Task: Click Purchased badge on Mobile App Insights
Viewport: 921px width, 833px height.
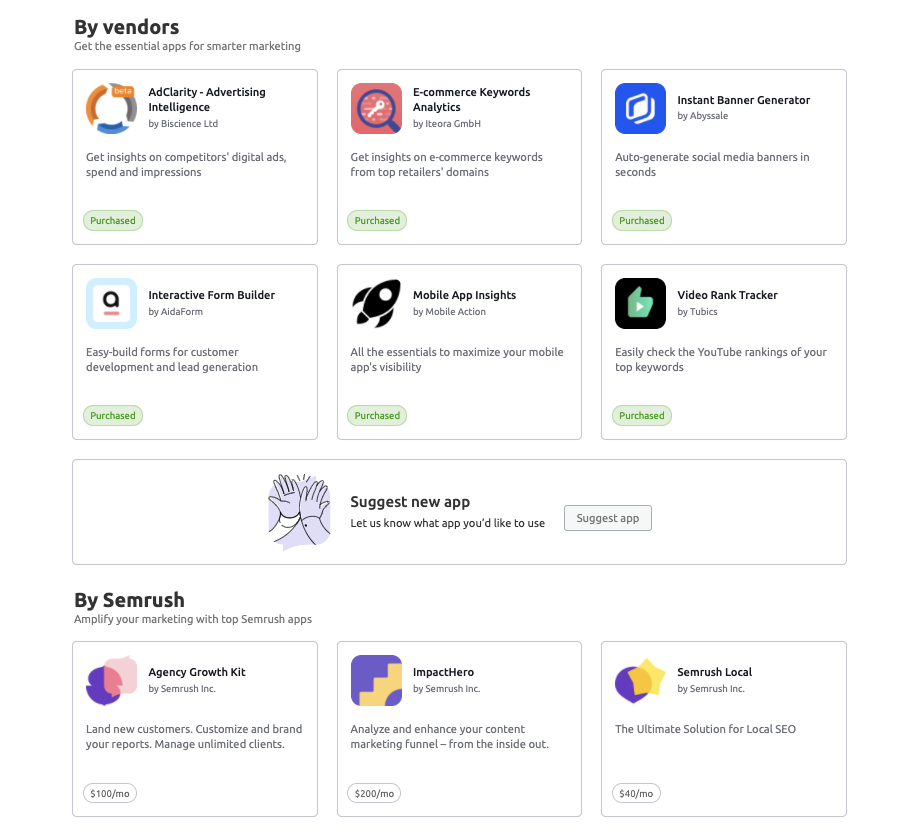Action: click(x=377, y=416)
